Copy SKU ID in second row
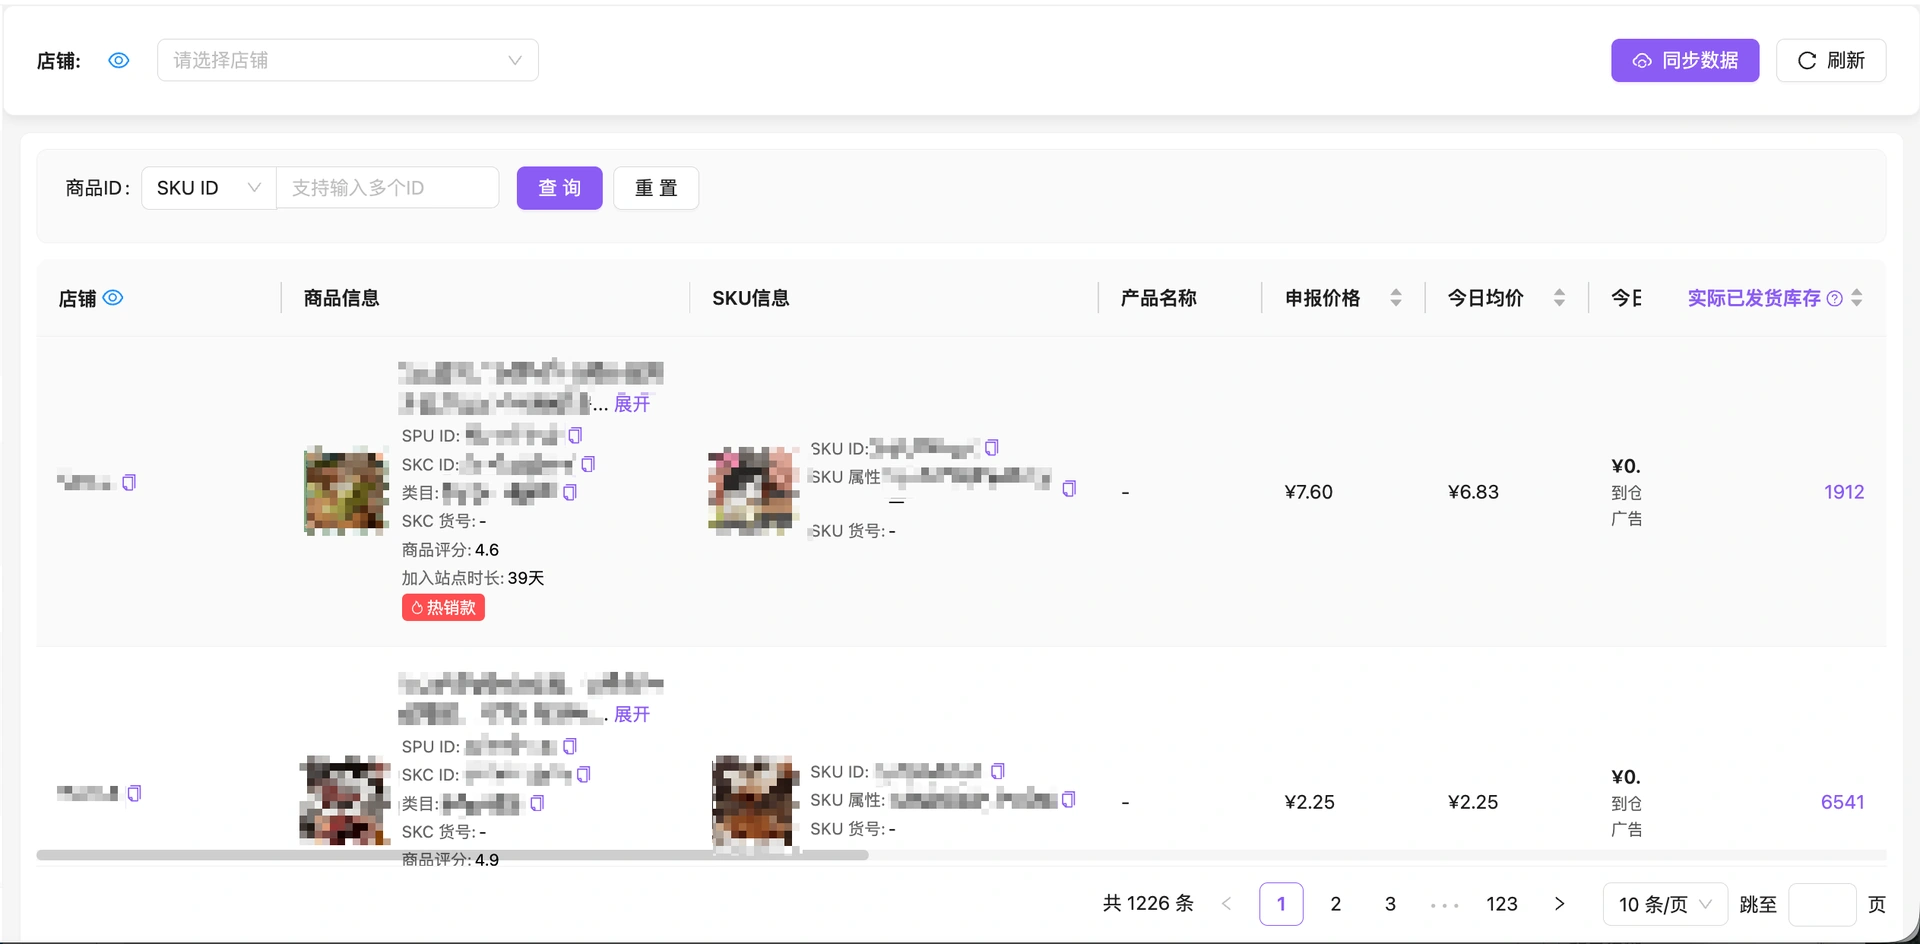 [997, 771]
